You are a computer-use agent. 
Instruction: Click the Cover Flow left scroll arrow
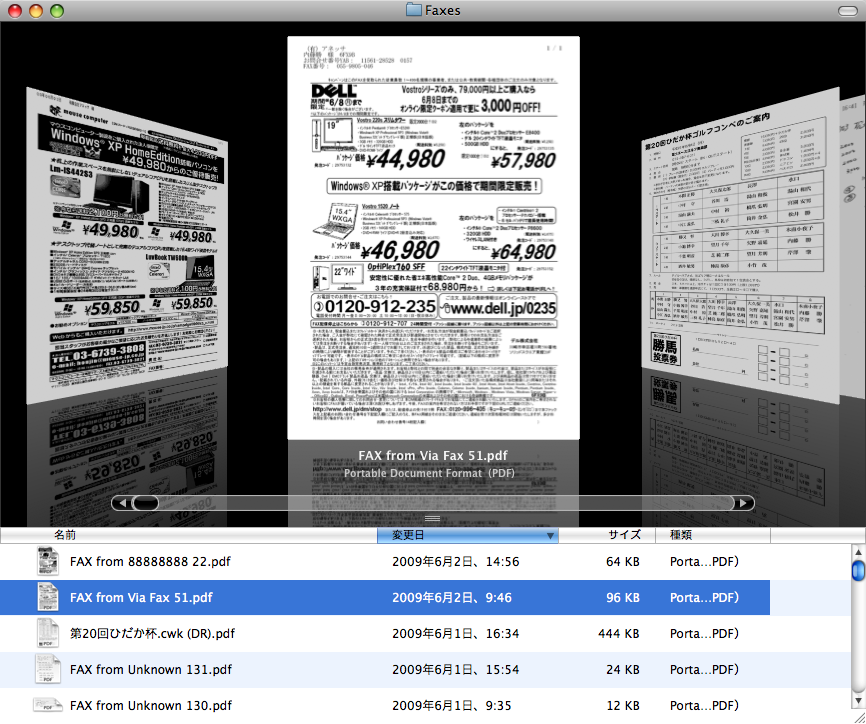(x=122, y=503)
